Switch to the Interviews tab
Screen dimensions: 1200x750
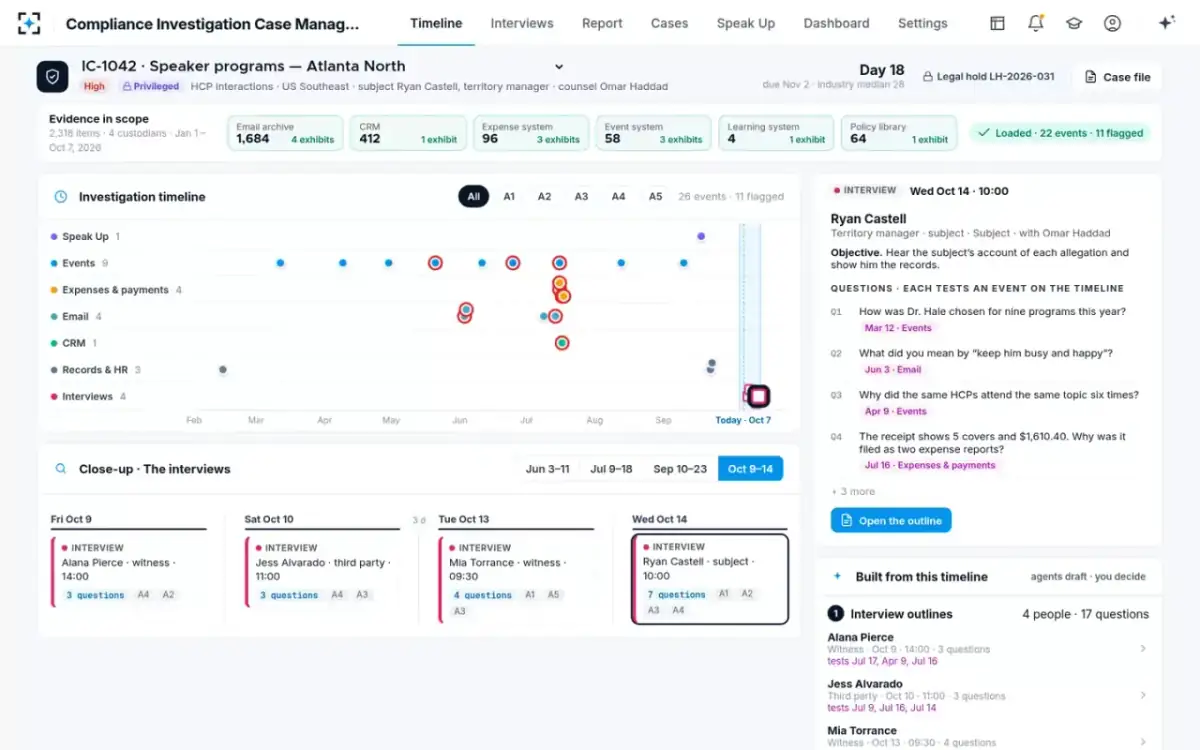(522, 23)
